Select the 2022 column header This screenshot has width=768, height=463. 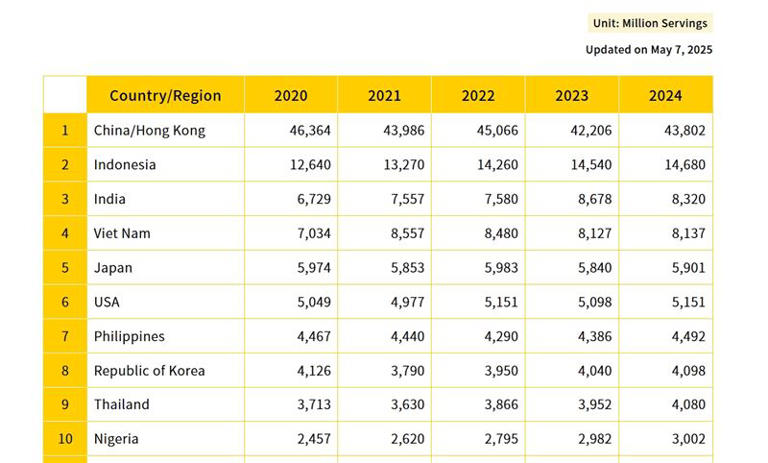pos(478,96)
